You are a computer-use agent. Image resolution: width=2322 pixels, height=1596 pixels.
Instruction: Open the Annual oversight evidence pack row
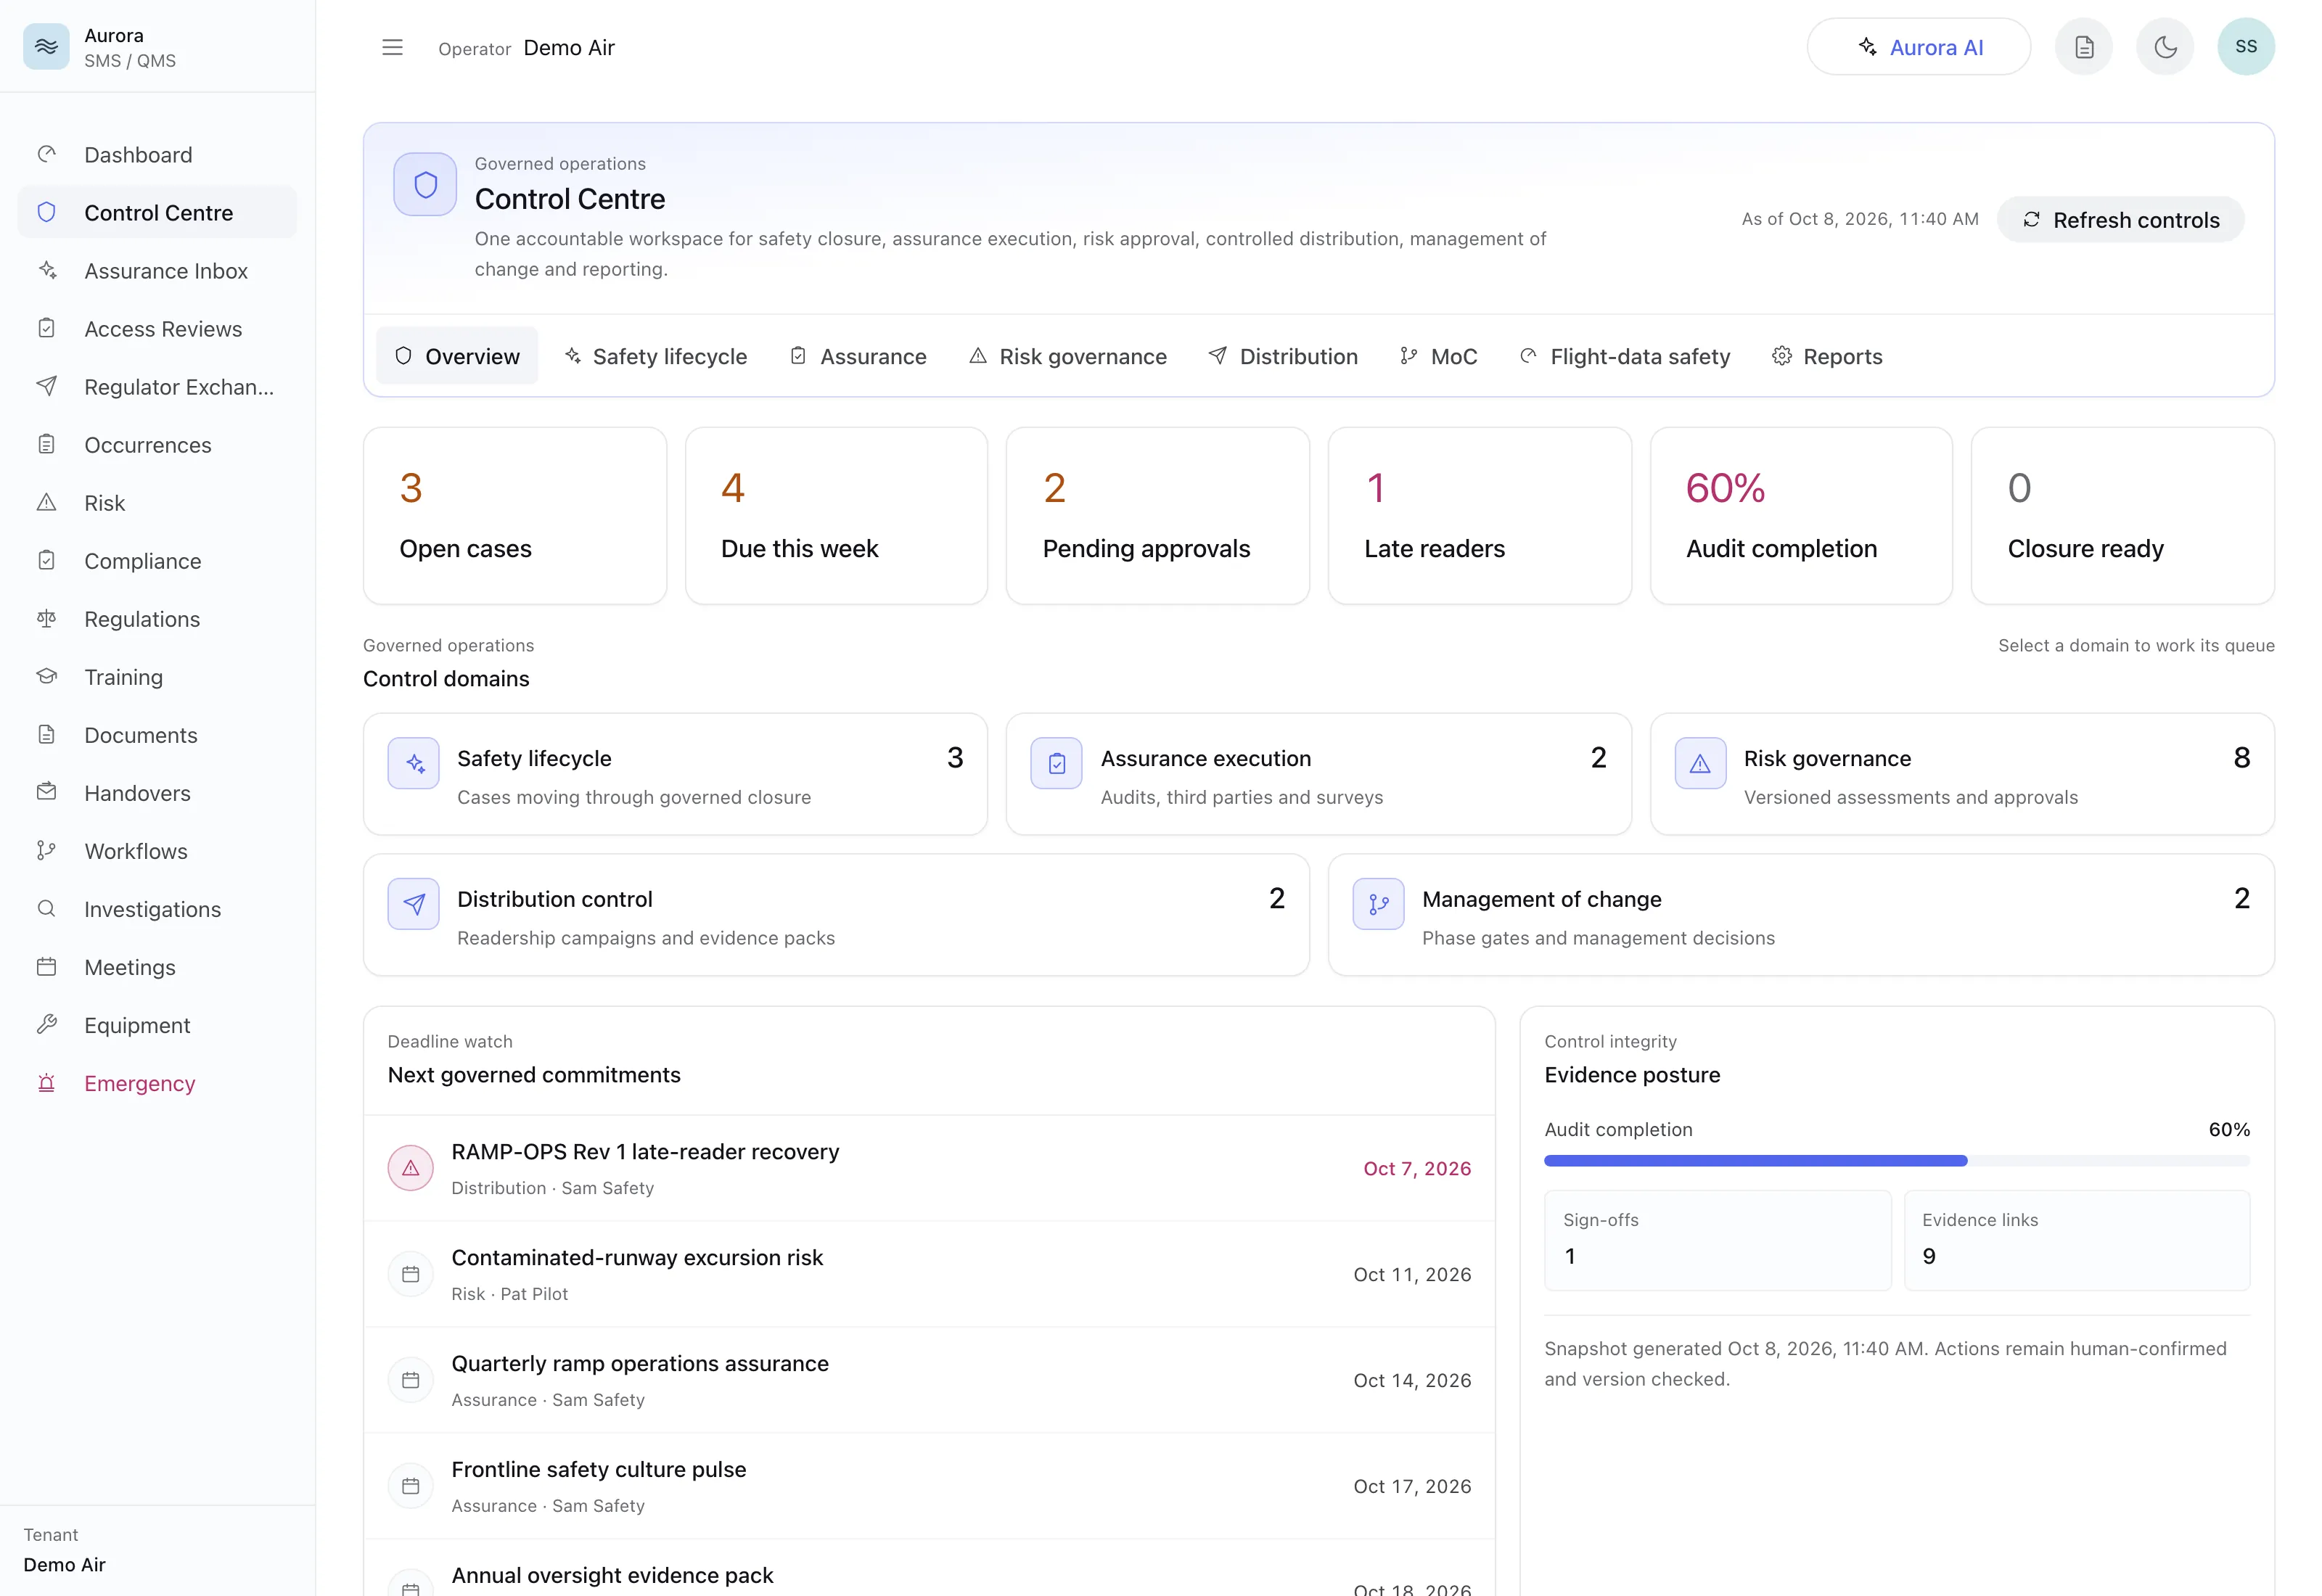929,1568
